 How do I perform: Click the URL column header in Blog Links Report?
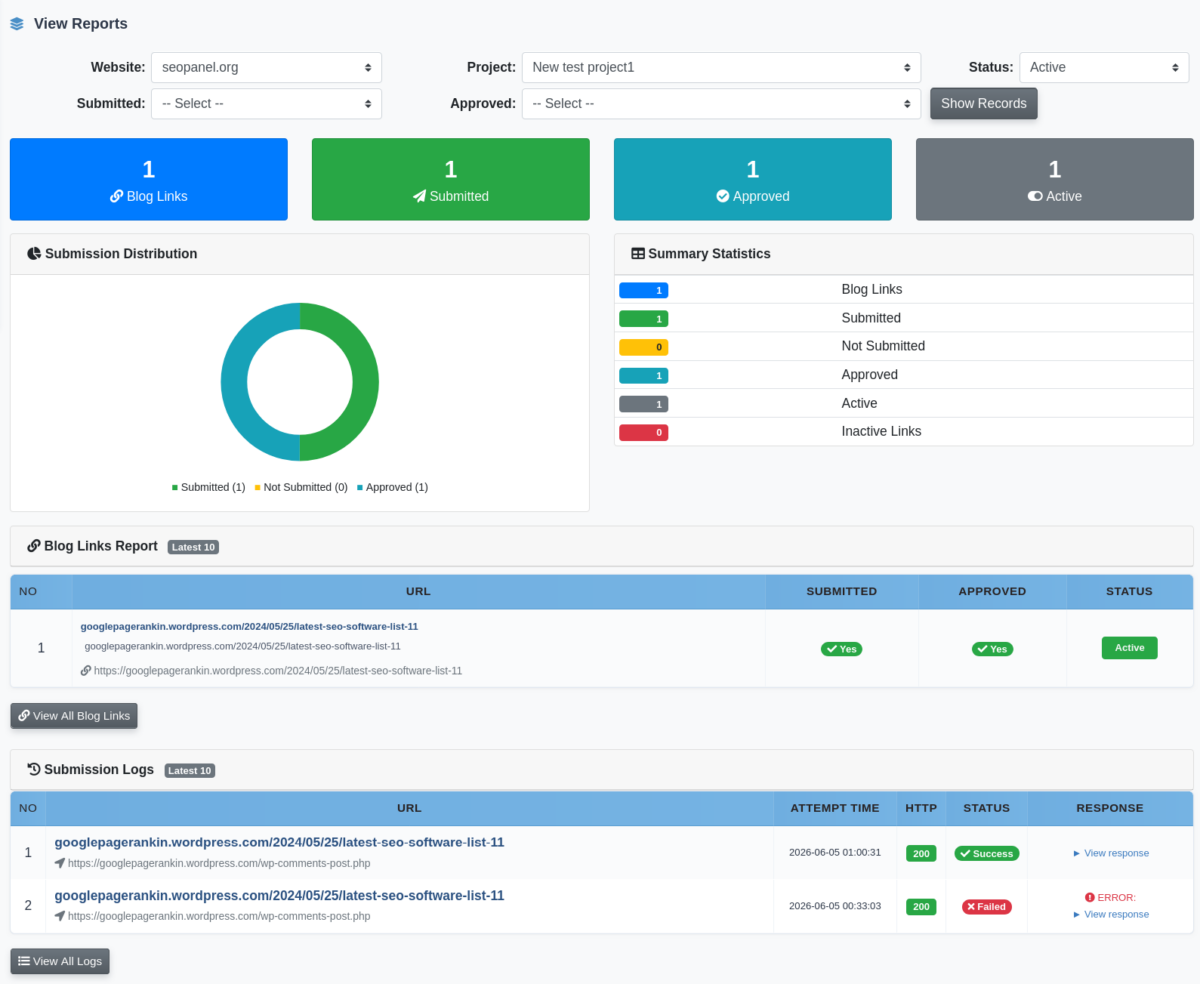pos(419,591)
